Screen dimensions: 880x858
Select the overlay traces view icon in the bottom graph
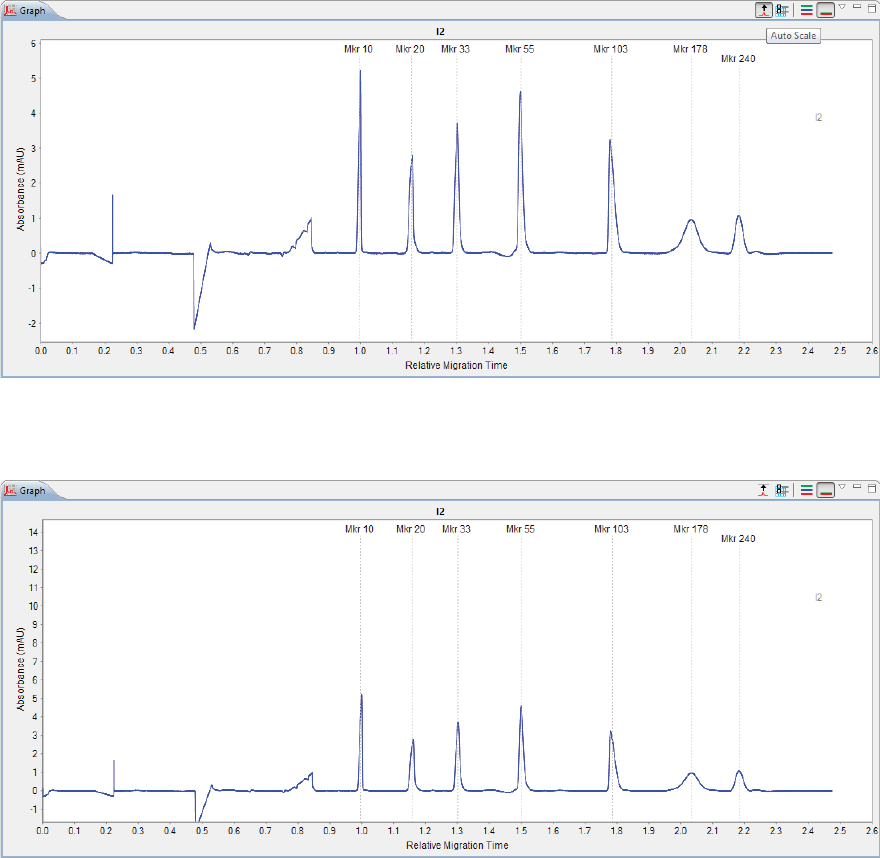point(825,490)
